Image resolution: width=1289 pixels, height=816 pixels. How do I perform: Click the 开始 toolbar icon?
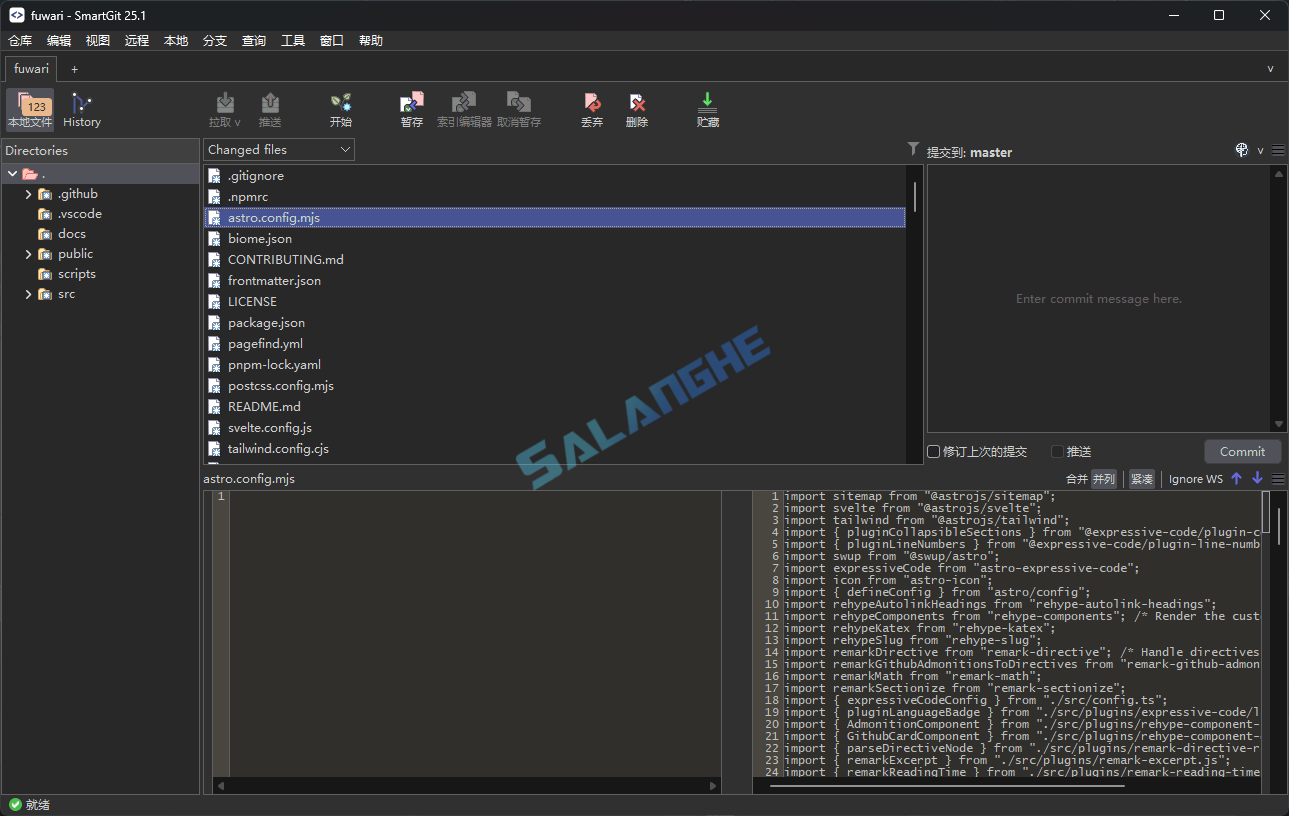pos(340,110)
